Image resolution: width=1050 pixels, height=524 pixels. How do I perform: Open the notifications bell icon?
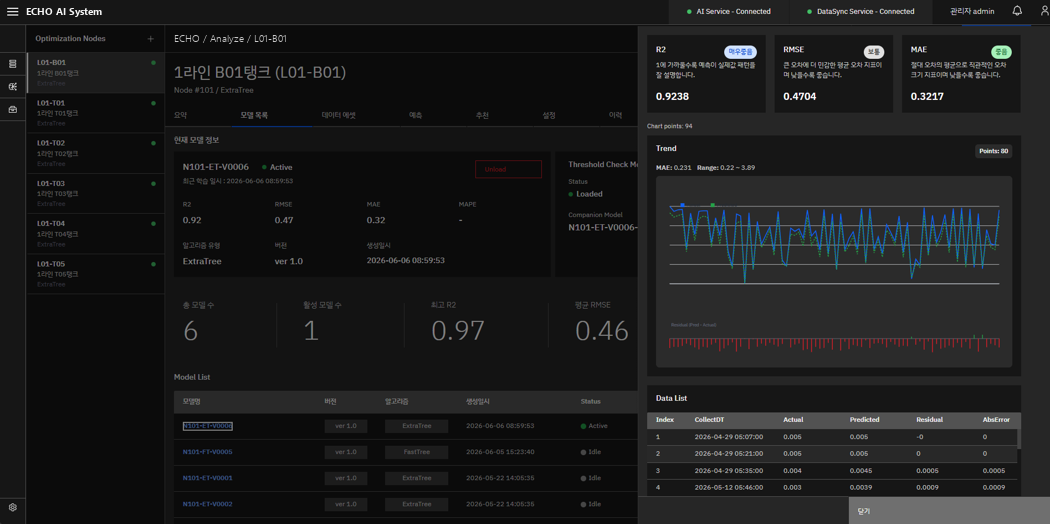click(x=1017, y=11)
